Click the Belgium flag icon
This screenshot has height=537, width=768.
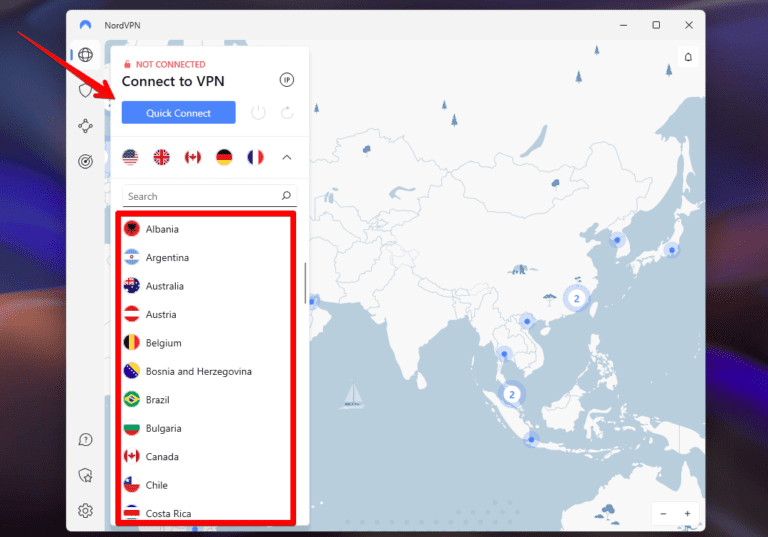pyautogui.click(x=131, y=342)
